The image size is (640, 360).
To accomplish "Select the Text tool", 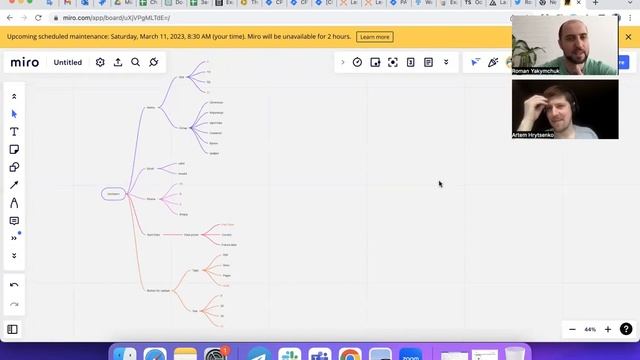I will click(14, 132).
